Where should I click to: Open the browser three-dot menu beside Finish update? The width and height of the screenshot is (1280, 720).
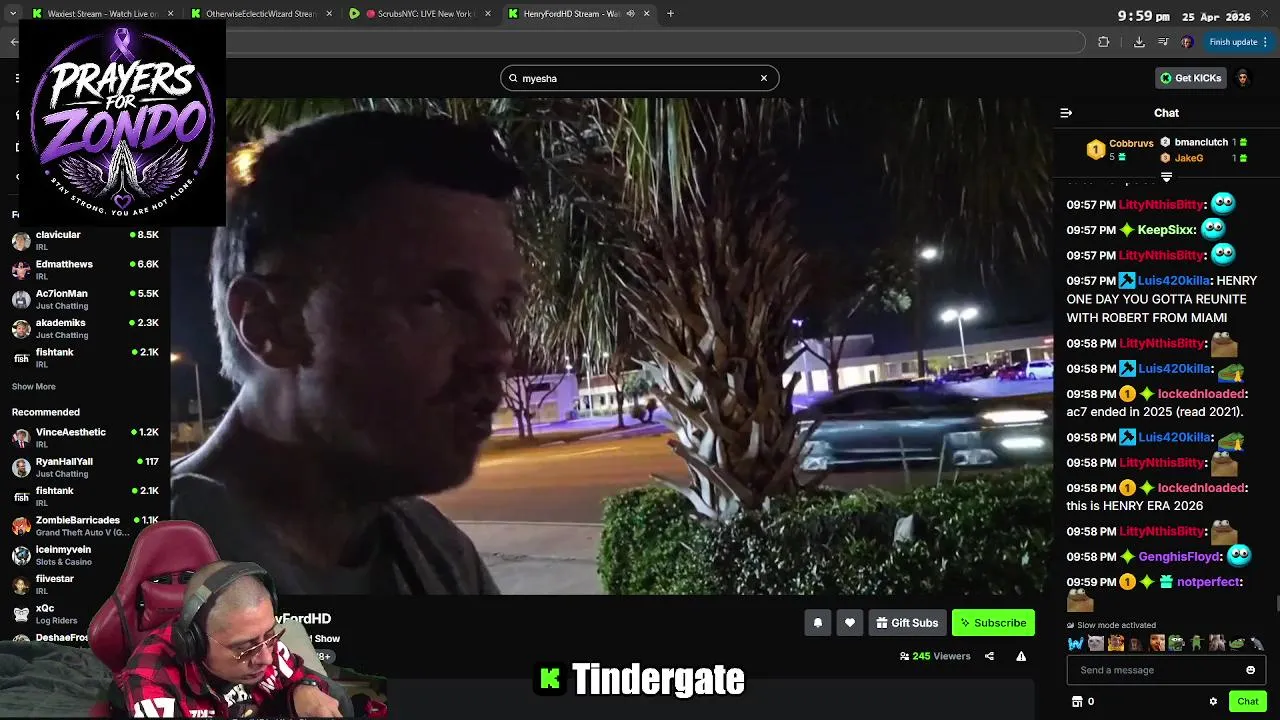[1265, 42]
